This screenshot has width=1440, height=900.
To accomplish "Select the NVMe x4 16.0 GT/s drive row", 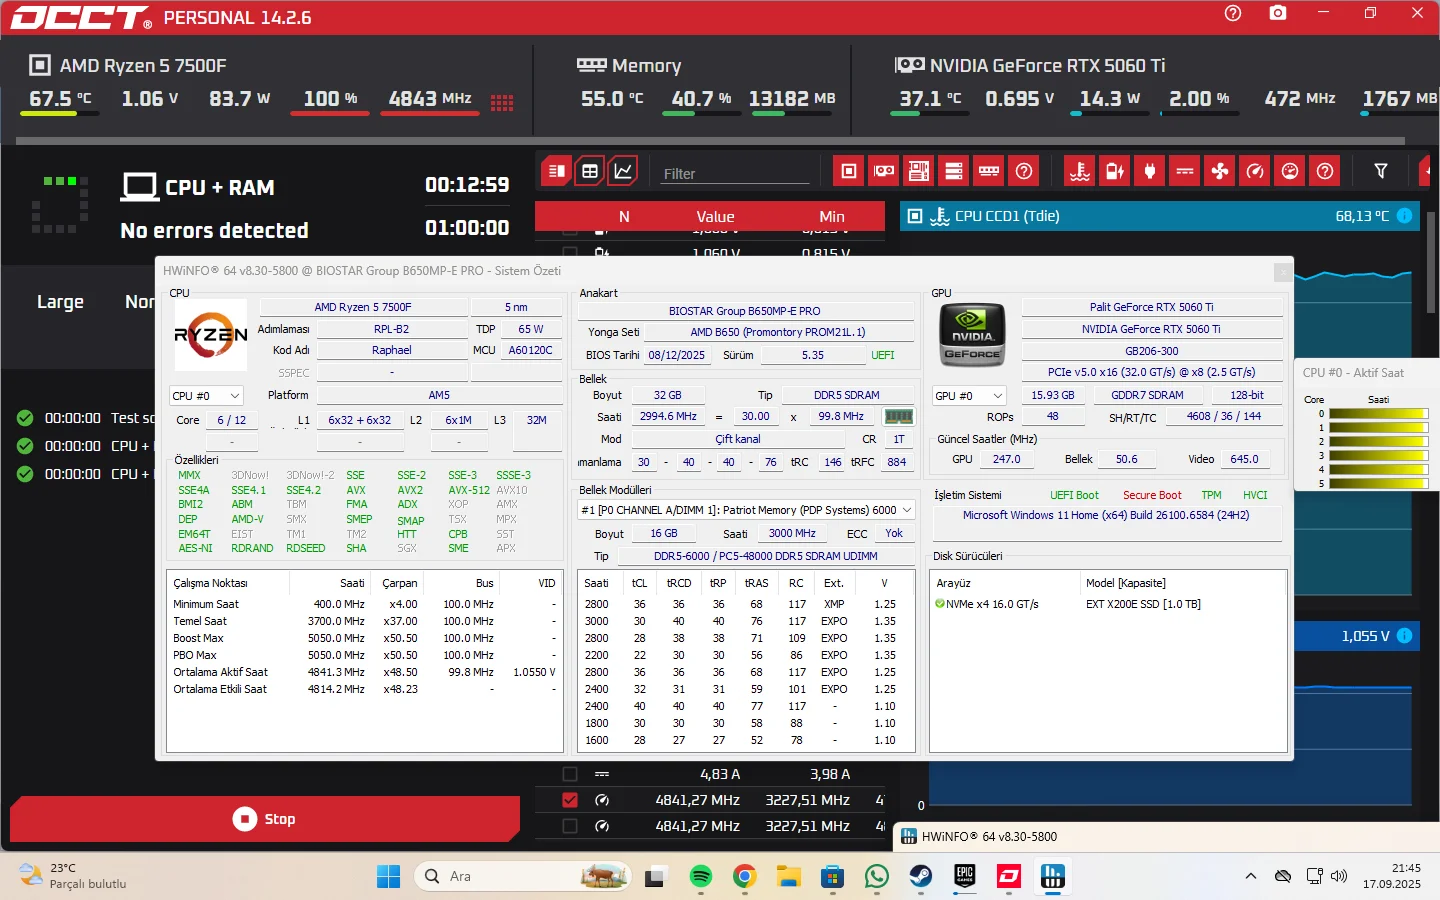I will (1107, 604).
